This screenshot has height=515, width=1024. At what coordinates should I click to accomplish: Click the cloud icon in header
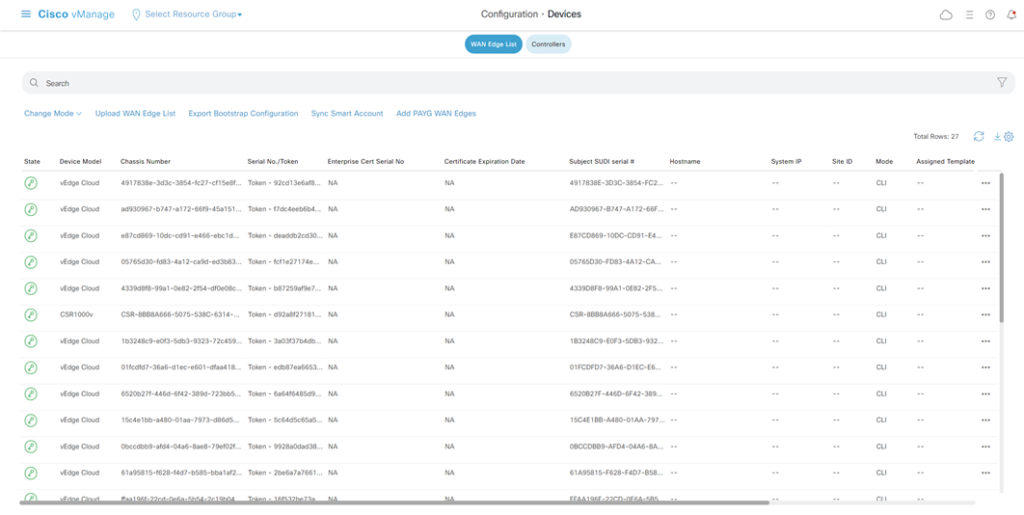point(946,15)
